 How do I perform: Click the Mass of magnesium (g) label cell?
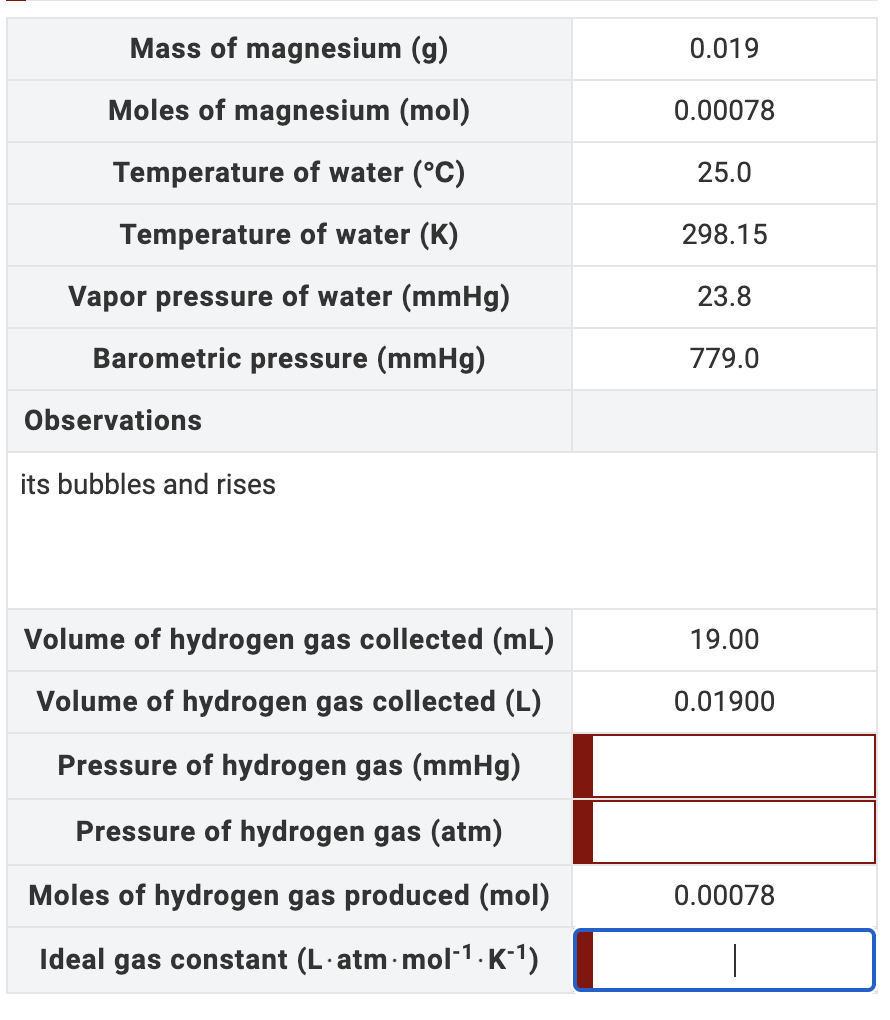click(289, 48)
